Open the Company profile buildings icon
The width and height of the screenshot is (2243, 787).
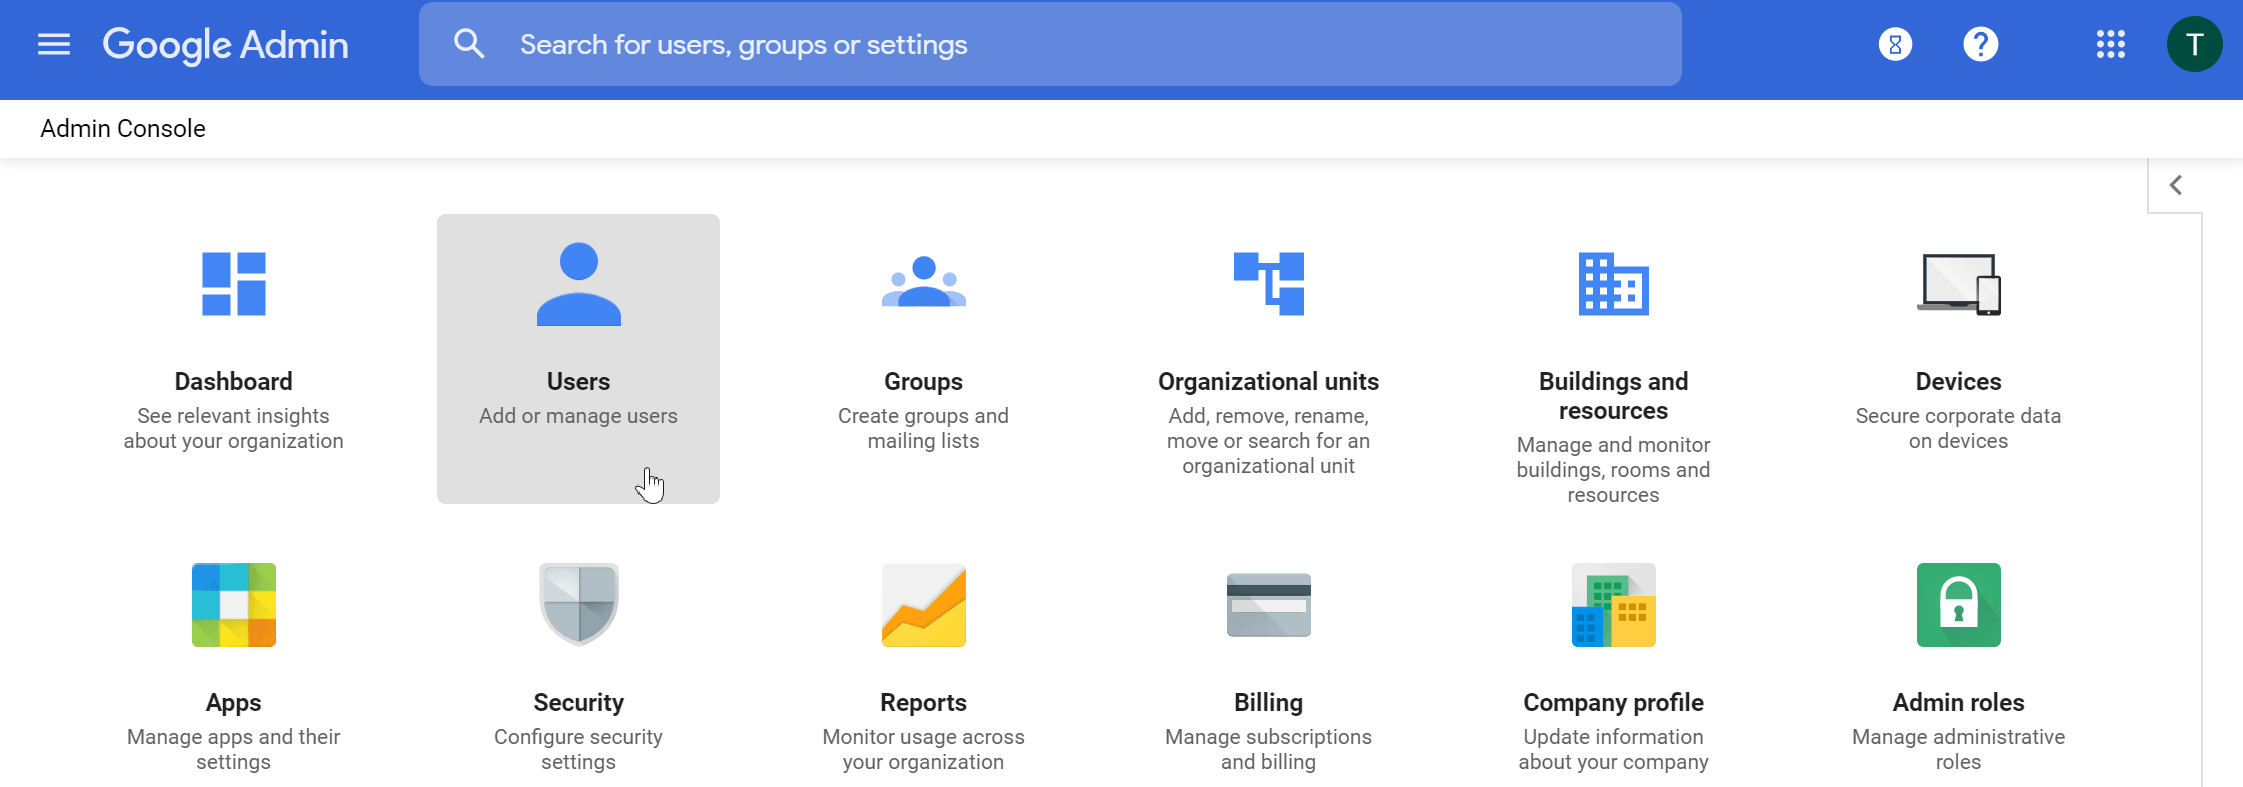[x=1613, y=605]
